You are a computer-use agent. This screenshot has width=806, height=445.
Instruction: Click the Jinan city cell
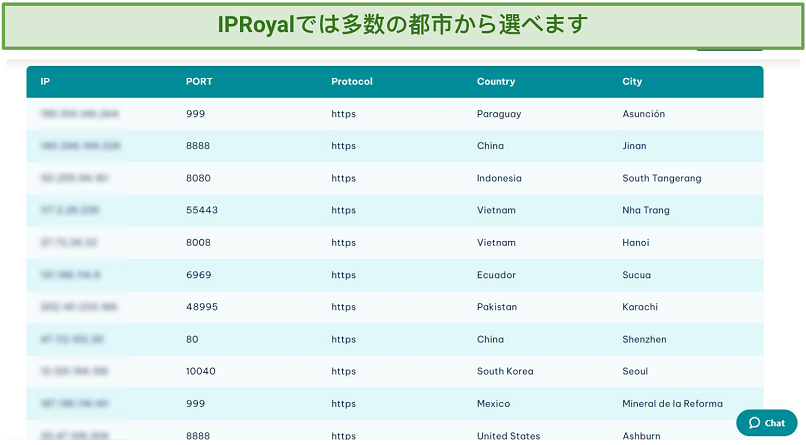point(634,145)
